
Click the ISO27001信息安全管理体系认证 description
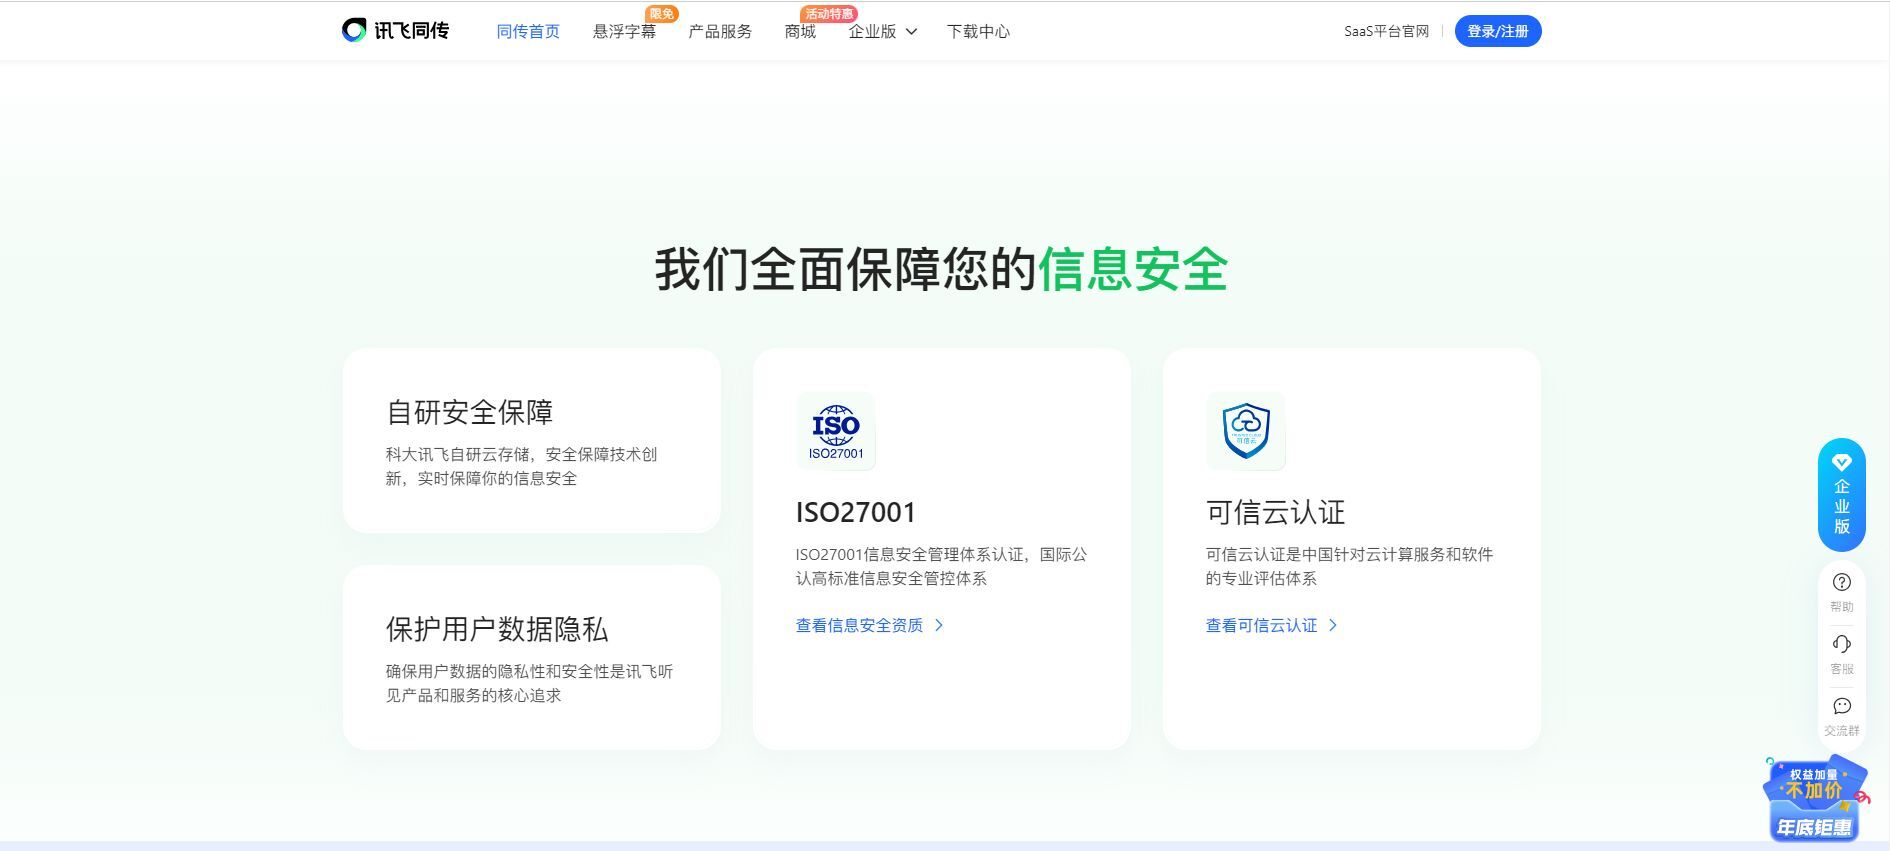tap(941, 566)
